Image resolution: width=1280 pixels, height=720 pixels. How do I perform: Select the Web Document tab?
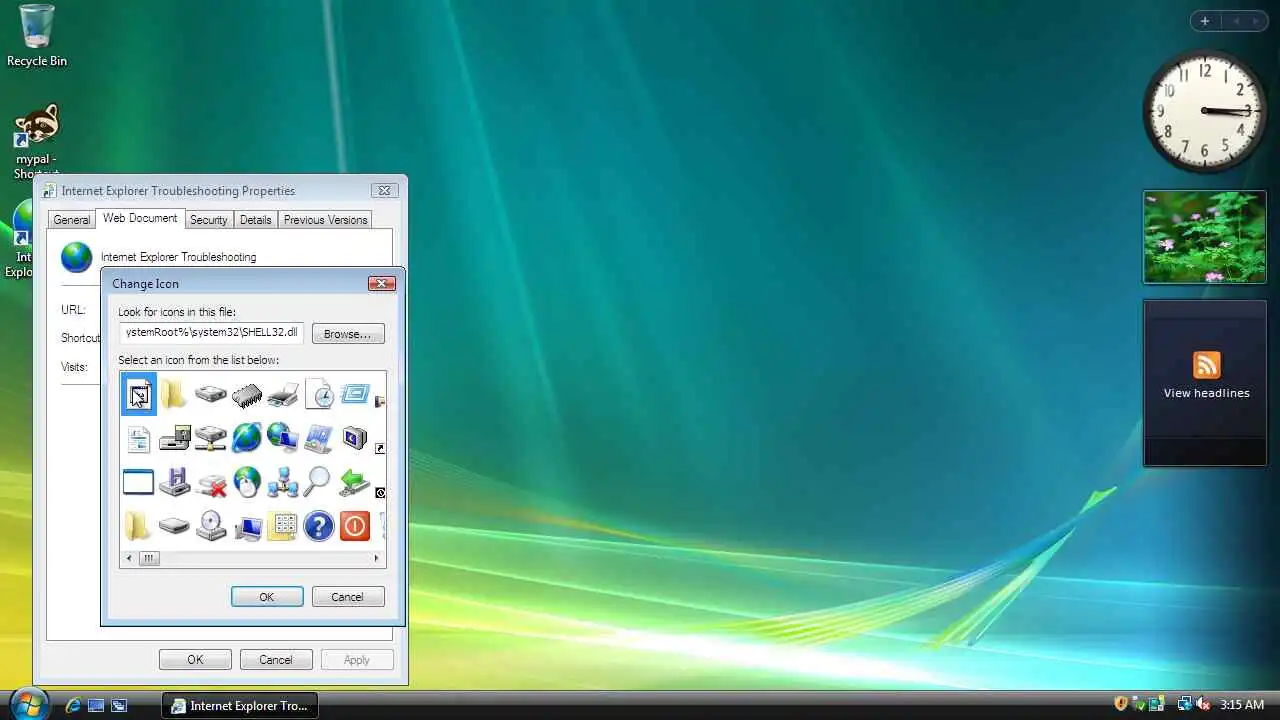pos(140,218)
